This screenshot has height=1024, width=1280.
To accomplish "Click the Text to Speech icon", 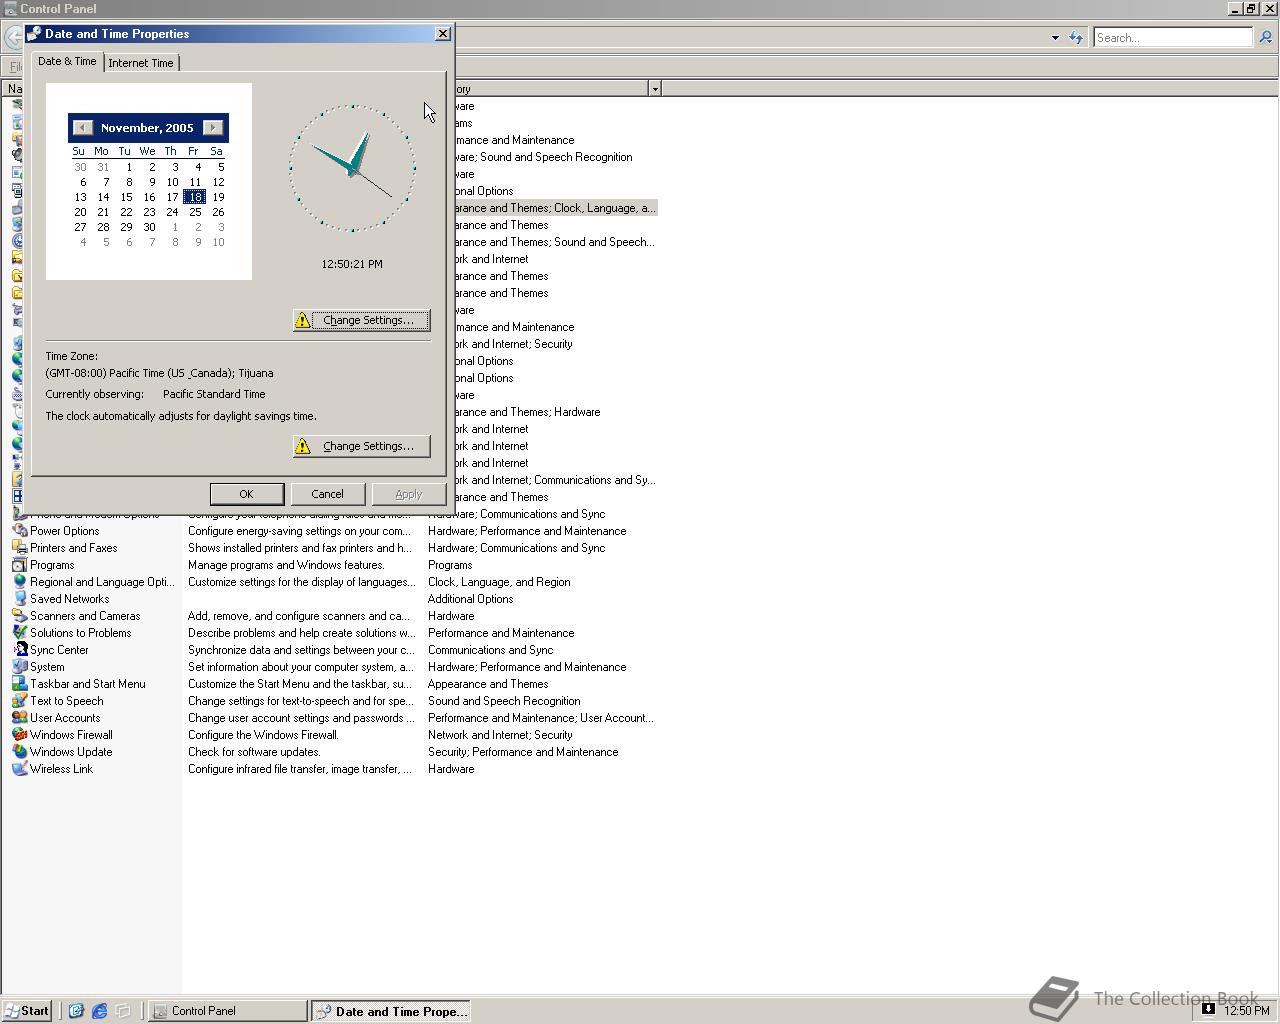I will click(x=19, y=701).
